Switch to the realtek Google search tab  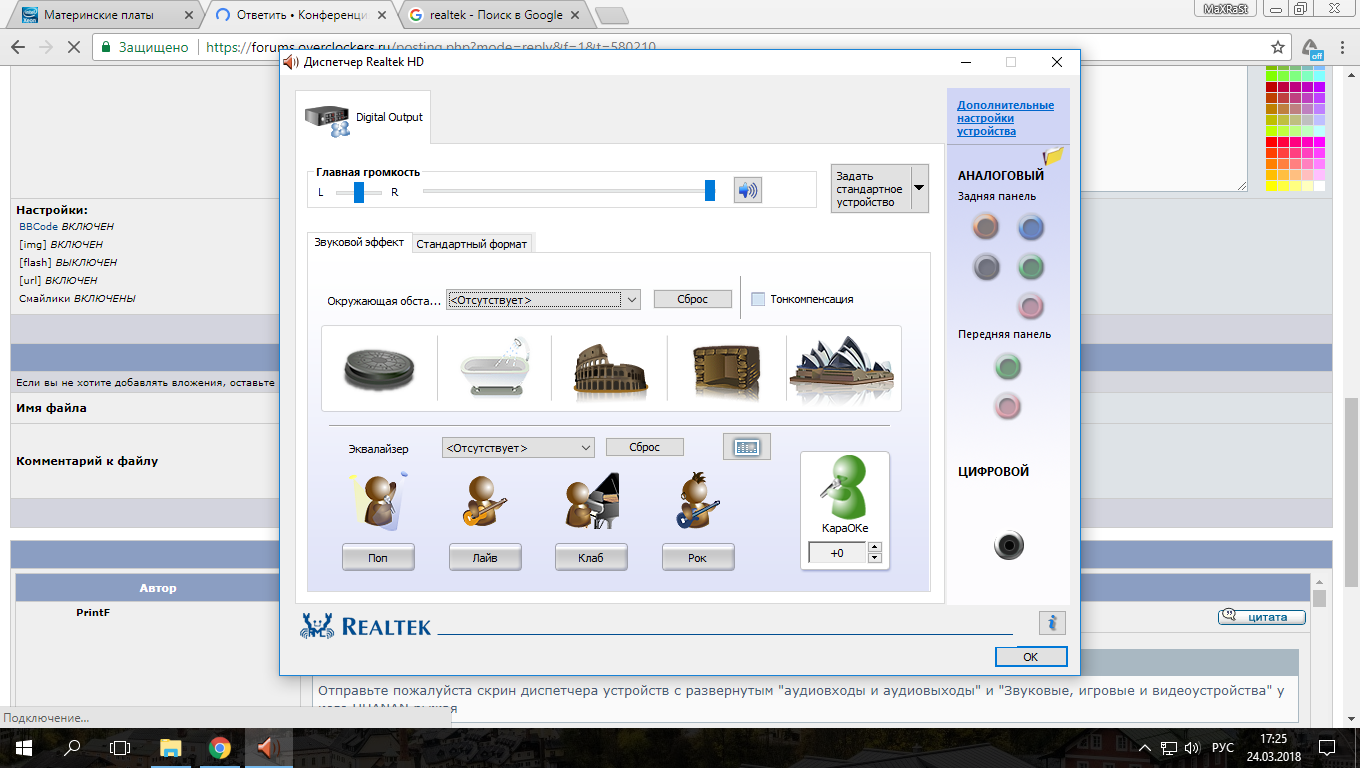click(x=496, y=14)
